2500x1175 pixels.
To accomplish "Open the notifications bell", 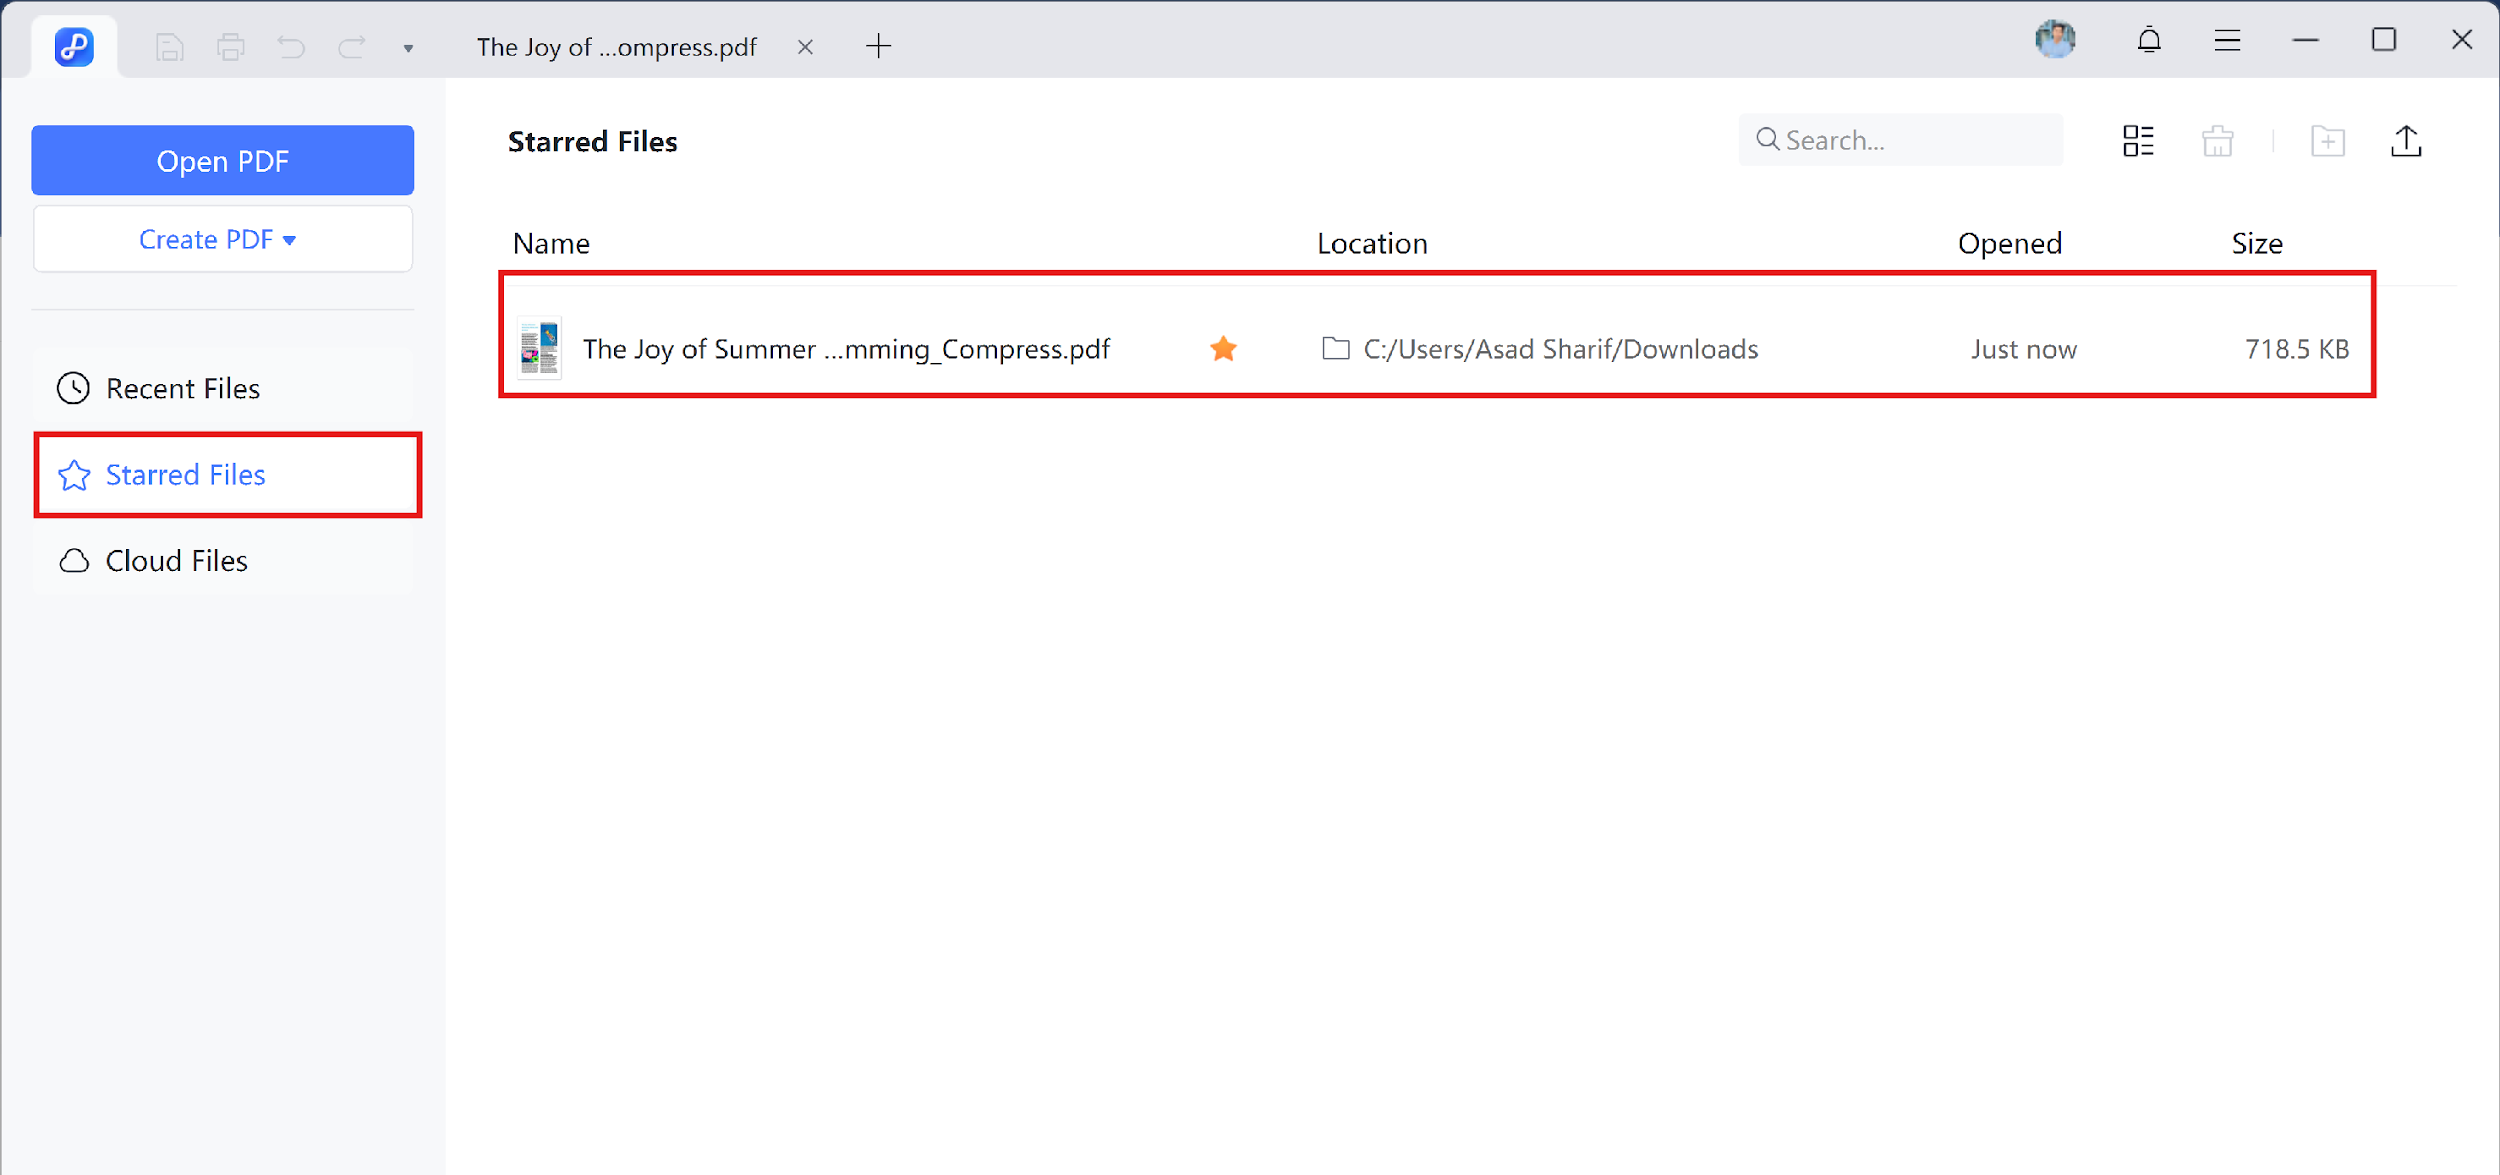I will (2148, 41).
